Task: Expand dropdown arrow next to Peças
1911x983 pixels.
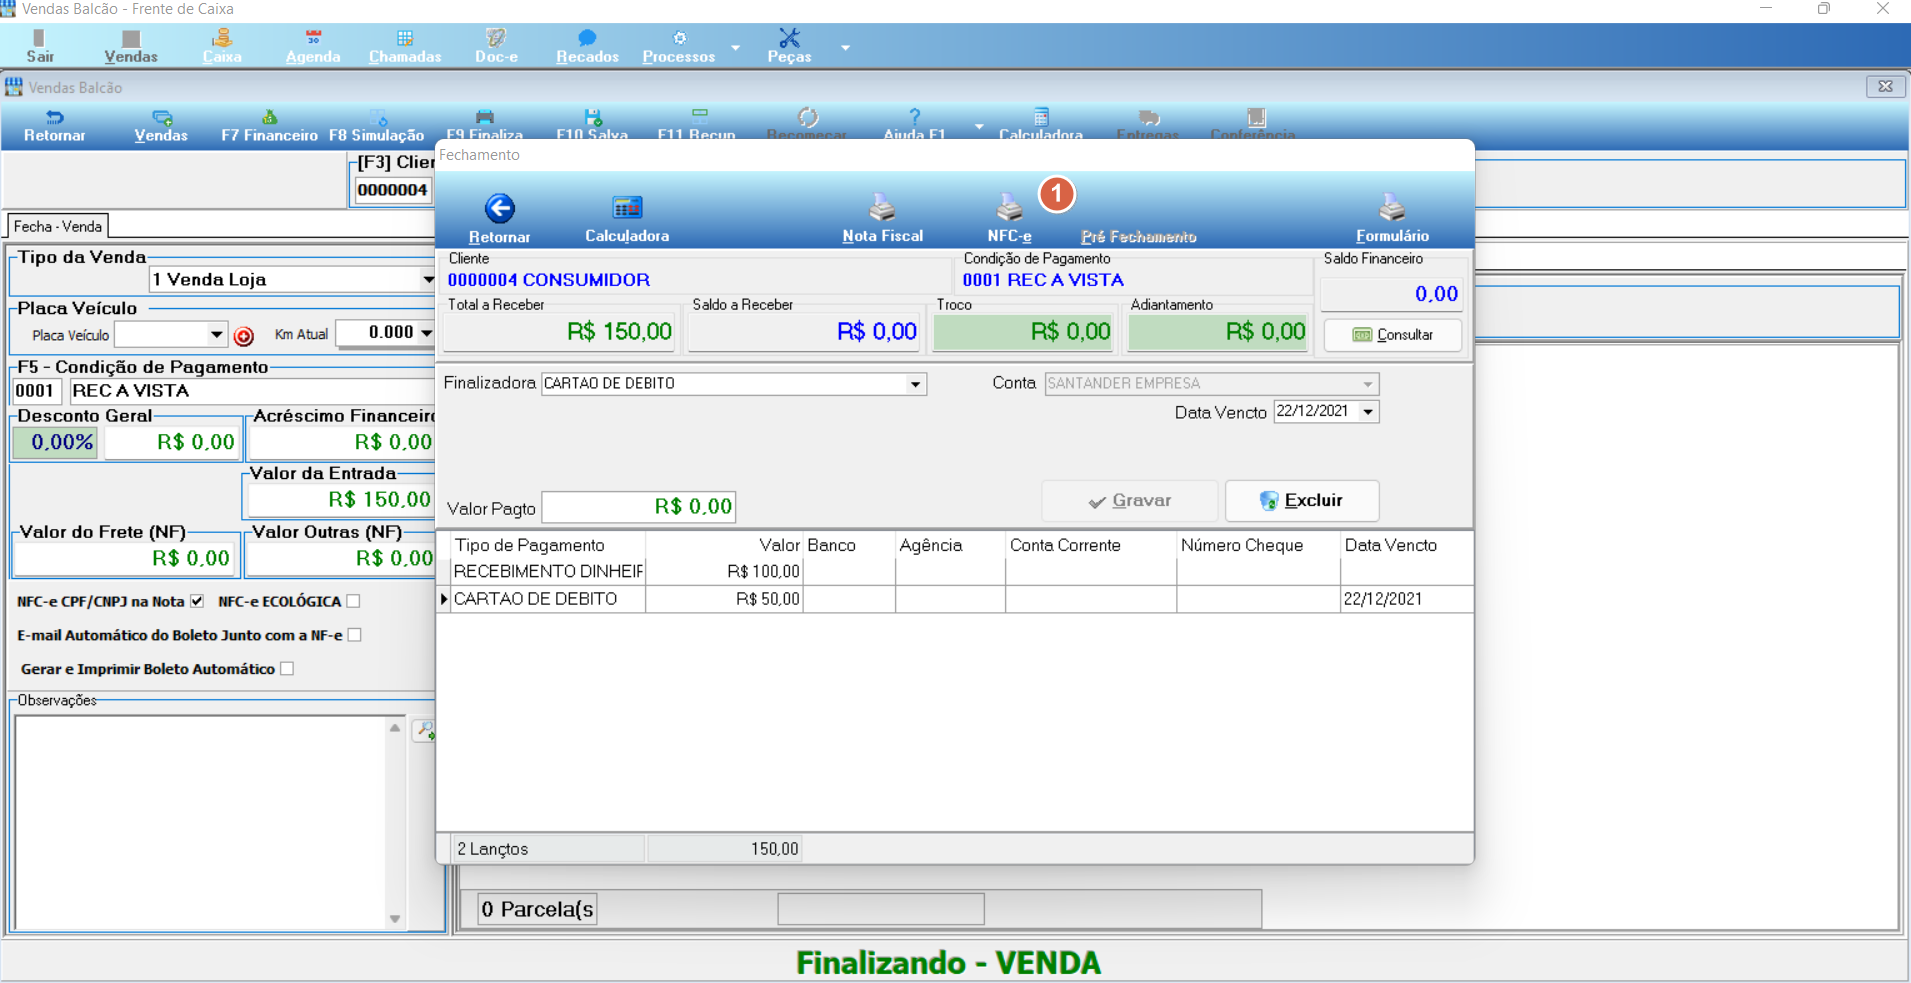Action: click(x=845, y=47)
